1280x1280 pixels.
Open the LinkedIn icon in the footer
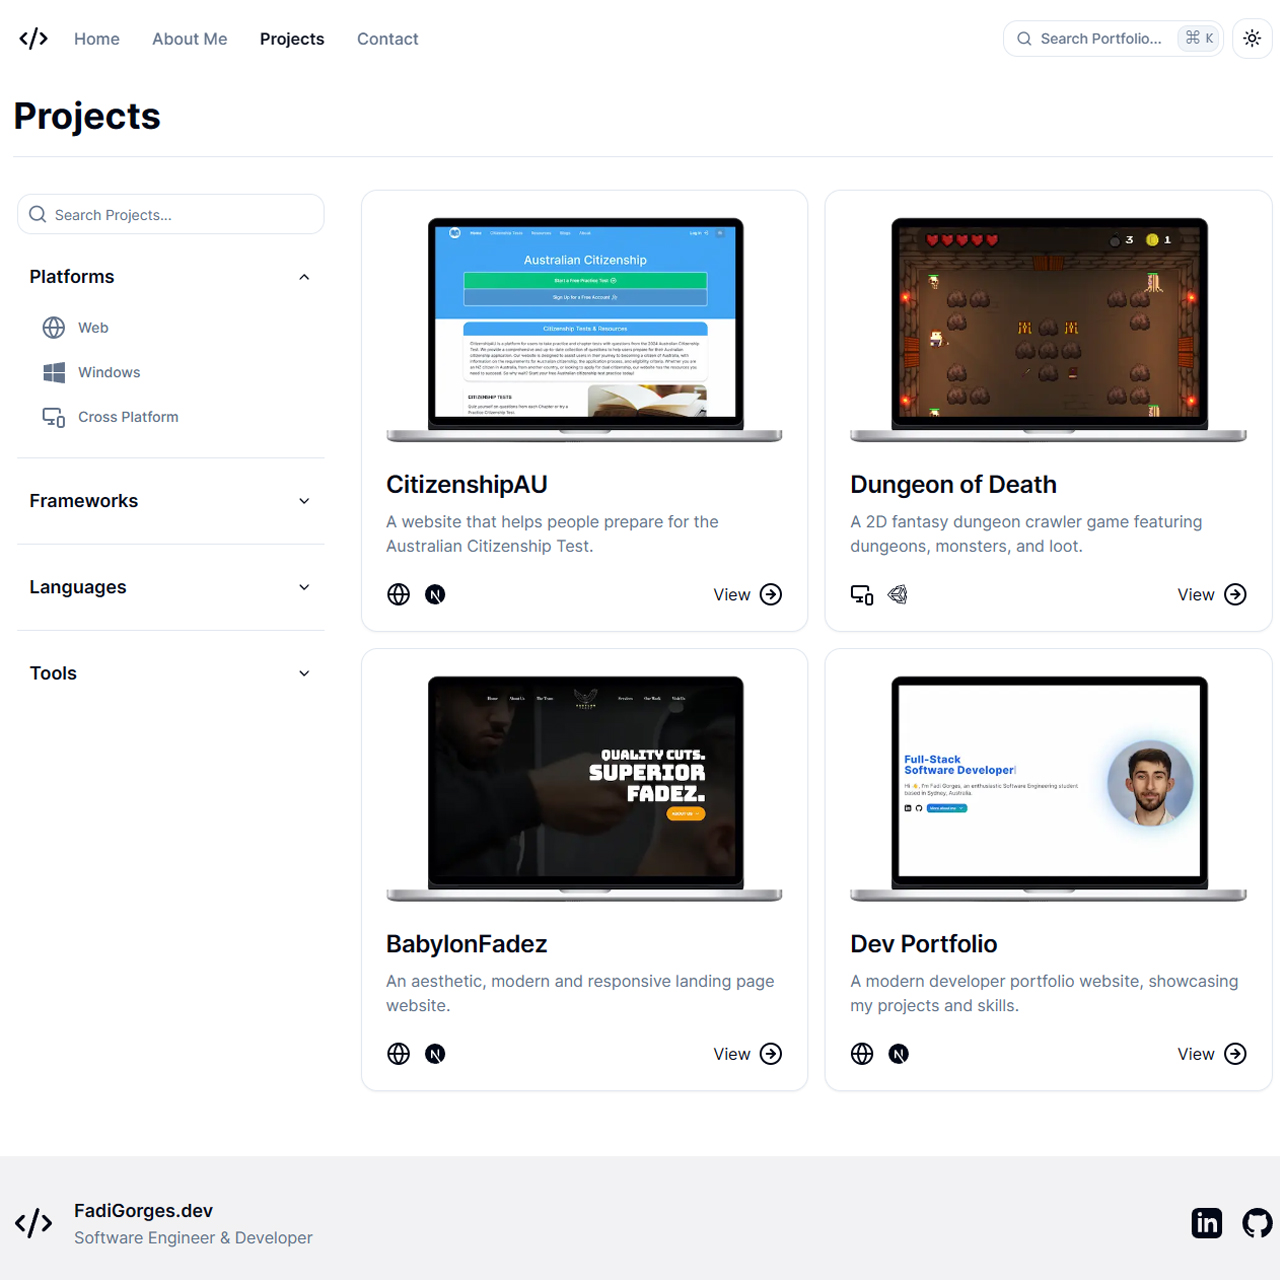pyautogui.click(x=1207, y=1223)
